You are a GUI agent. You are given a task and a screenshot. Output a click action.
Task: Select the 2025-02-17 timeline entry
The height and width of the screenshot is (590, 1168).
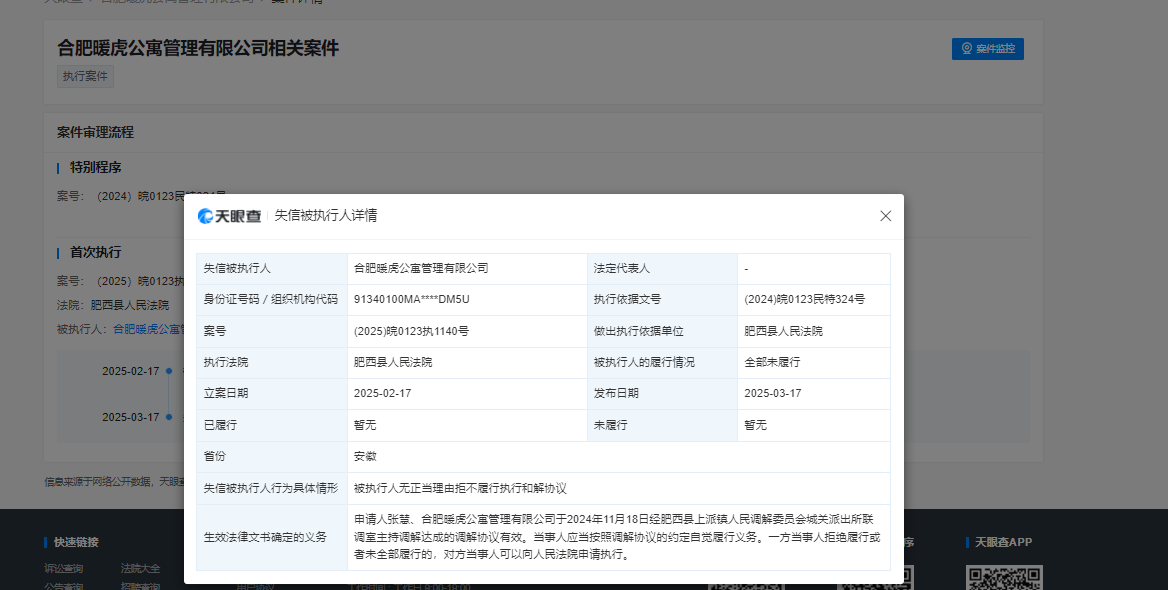130,371
